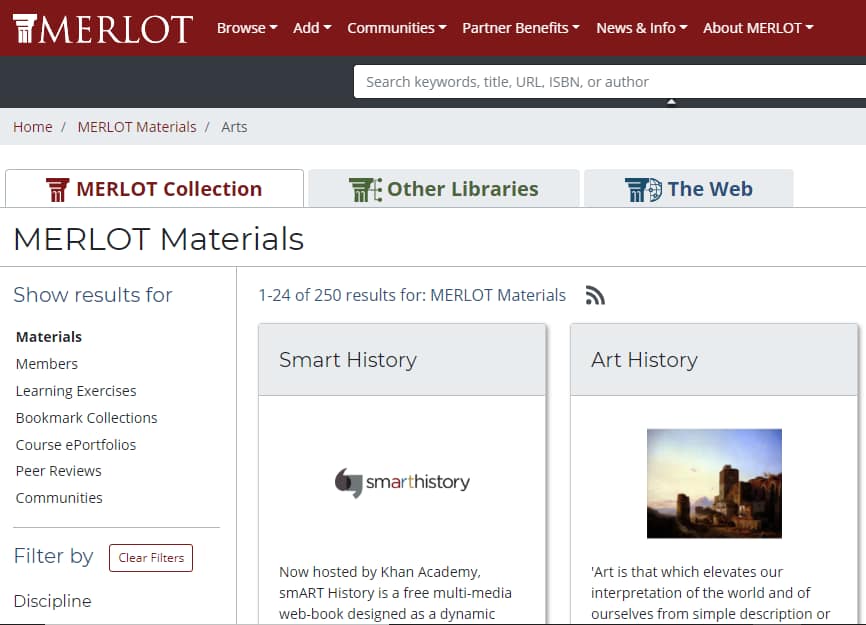Viewport: 866px width, 625px height.
Task: Filter results by Learning Exercises
Action: pos(76,391)
